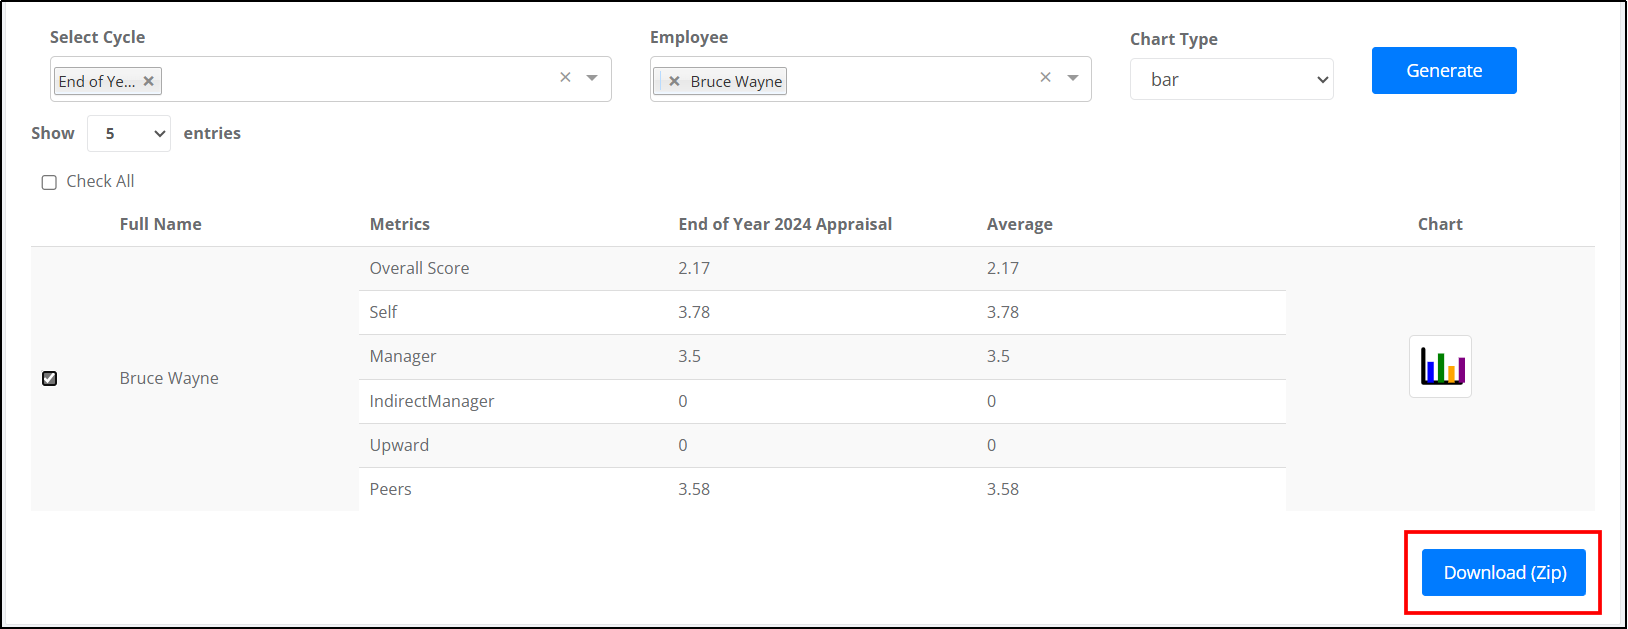Expand the Employee dropdown arrow
1628x629 pixels.
pyautogui.click(x=1073, y=78)
